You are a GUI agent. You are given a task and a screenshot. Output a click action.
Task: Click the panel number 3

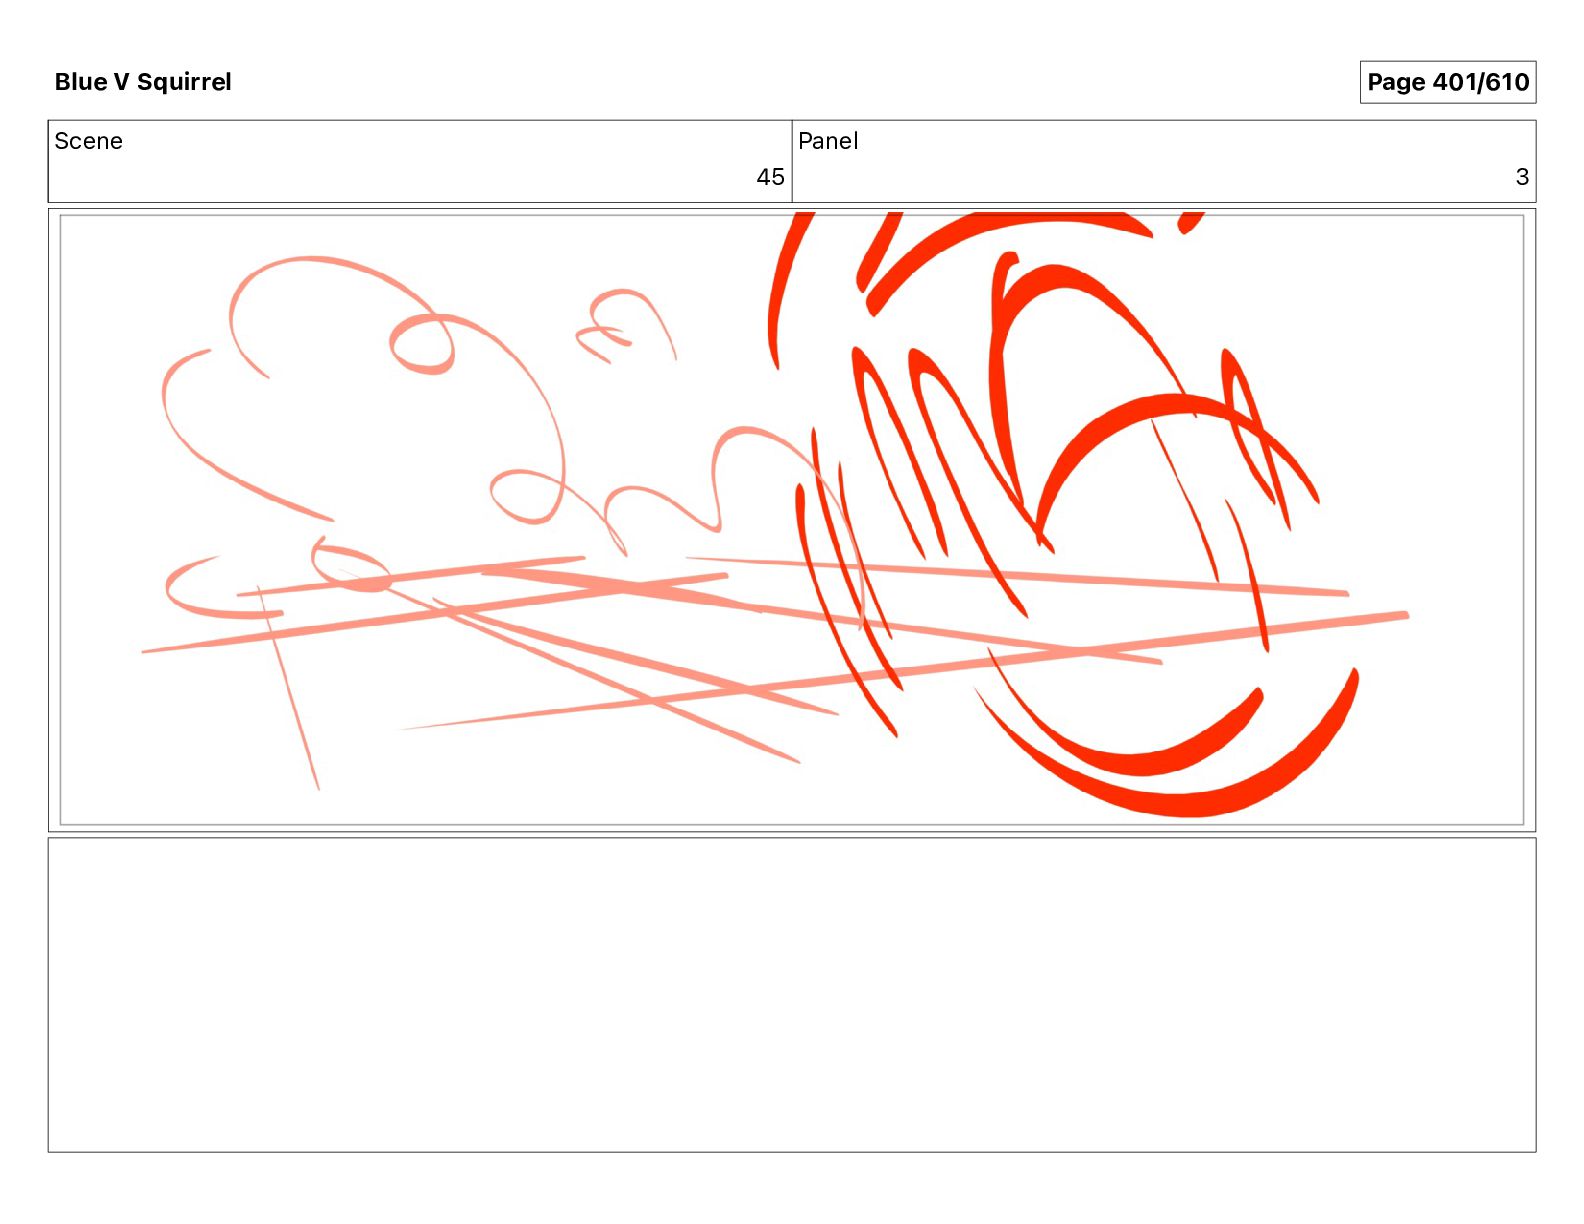1522,177
